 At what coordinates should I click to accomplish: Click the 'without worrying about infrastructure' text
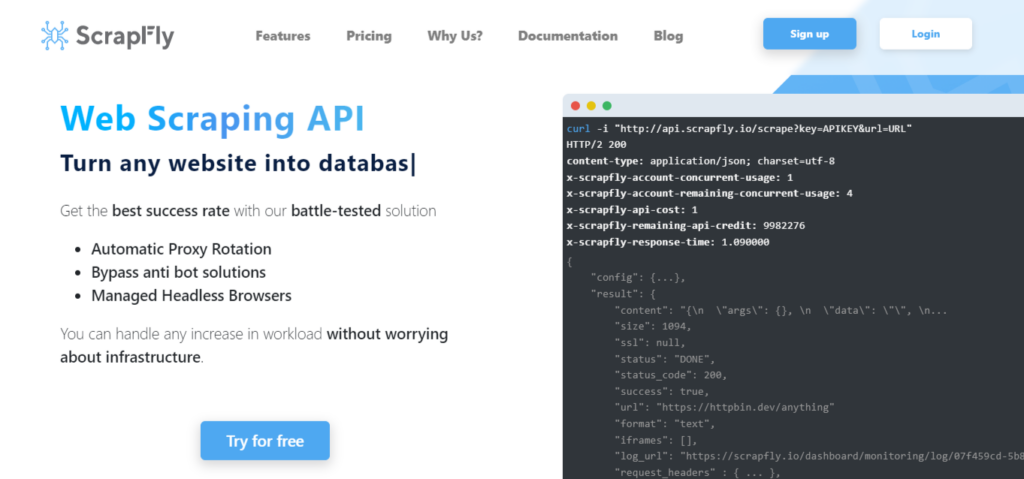click(x=254, y=346)
